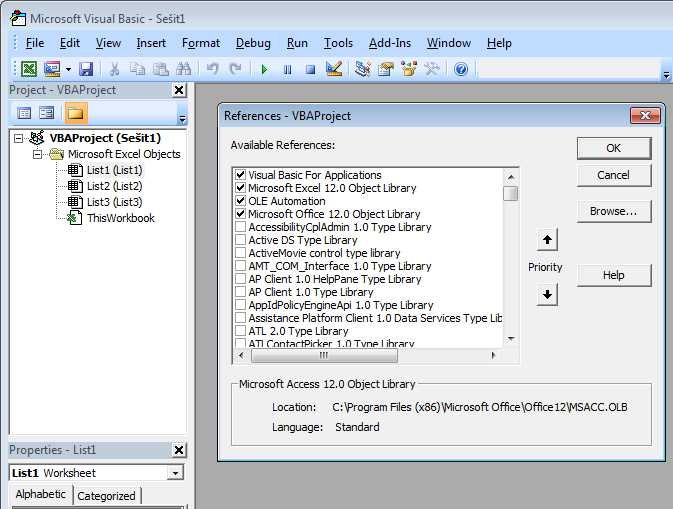
Task: Collapse the VBAProject (Sešit1) tree node
Action: 21,138
